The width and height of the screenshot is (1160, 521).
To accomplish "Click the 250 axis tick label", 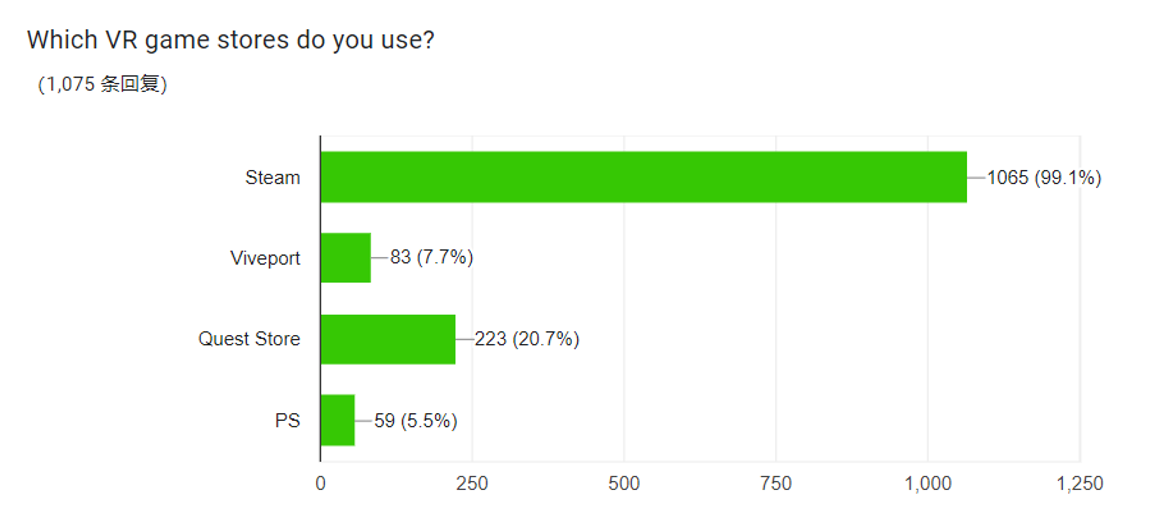I will [x=472, y=484].
